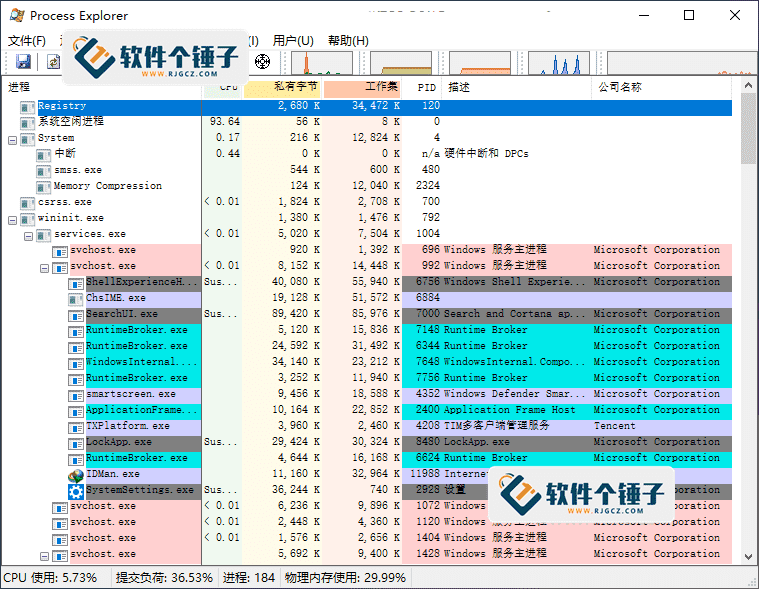This screenshot has height=589, width=759.
Task: Click the '提交负荷: 36.53%' status entry
Action: tap(164, 577)
